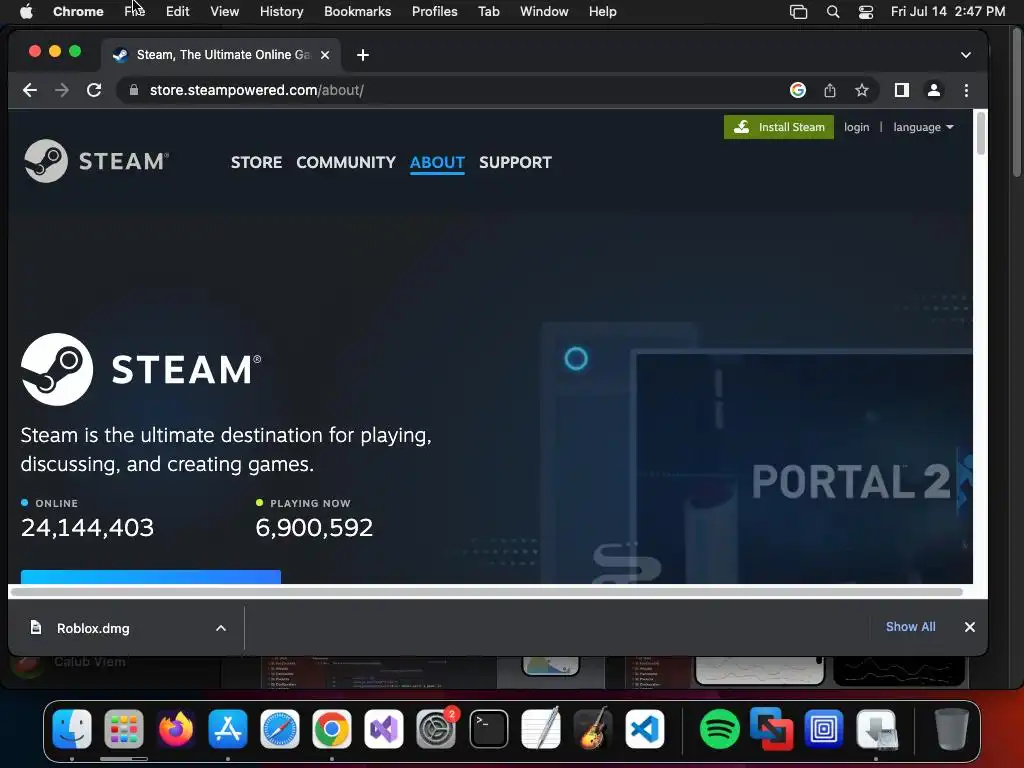The width and height of the screenshot is (1024, 768).
Task: Open System Preferences from the Dock
Action: pos(436,729)
